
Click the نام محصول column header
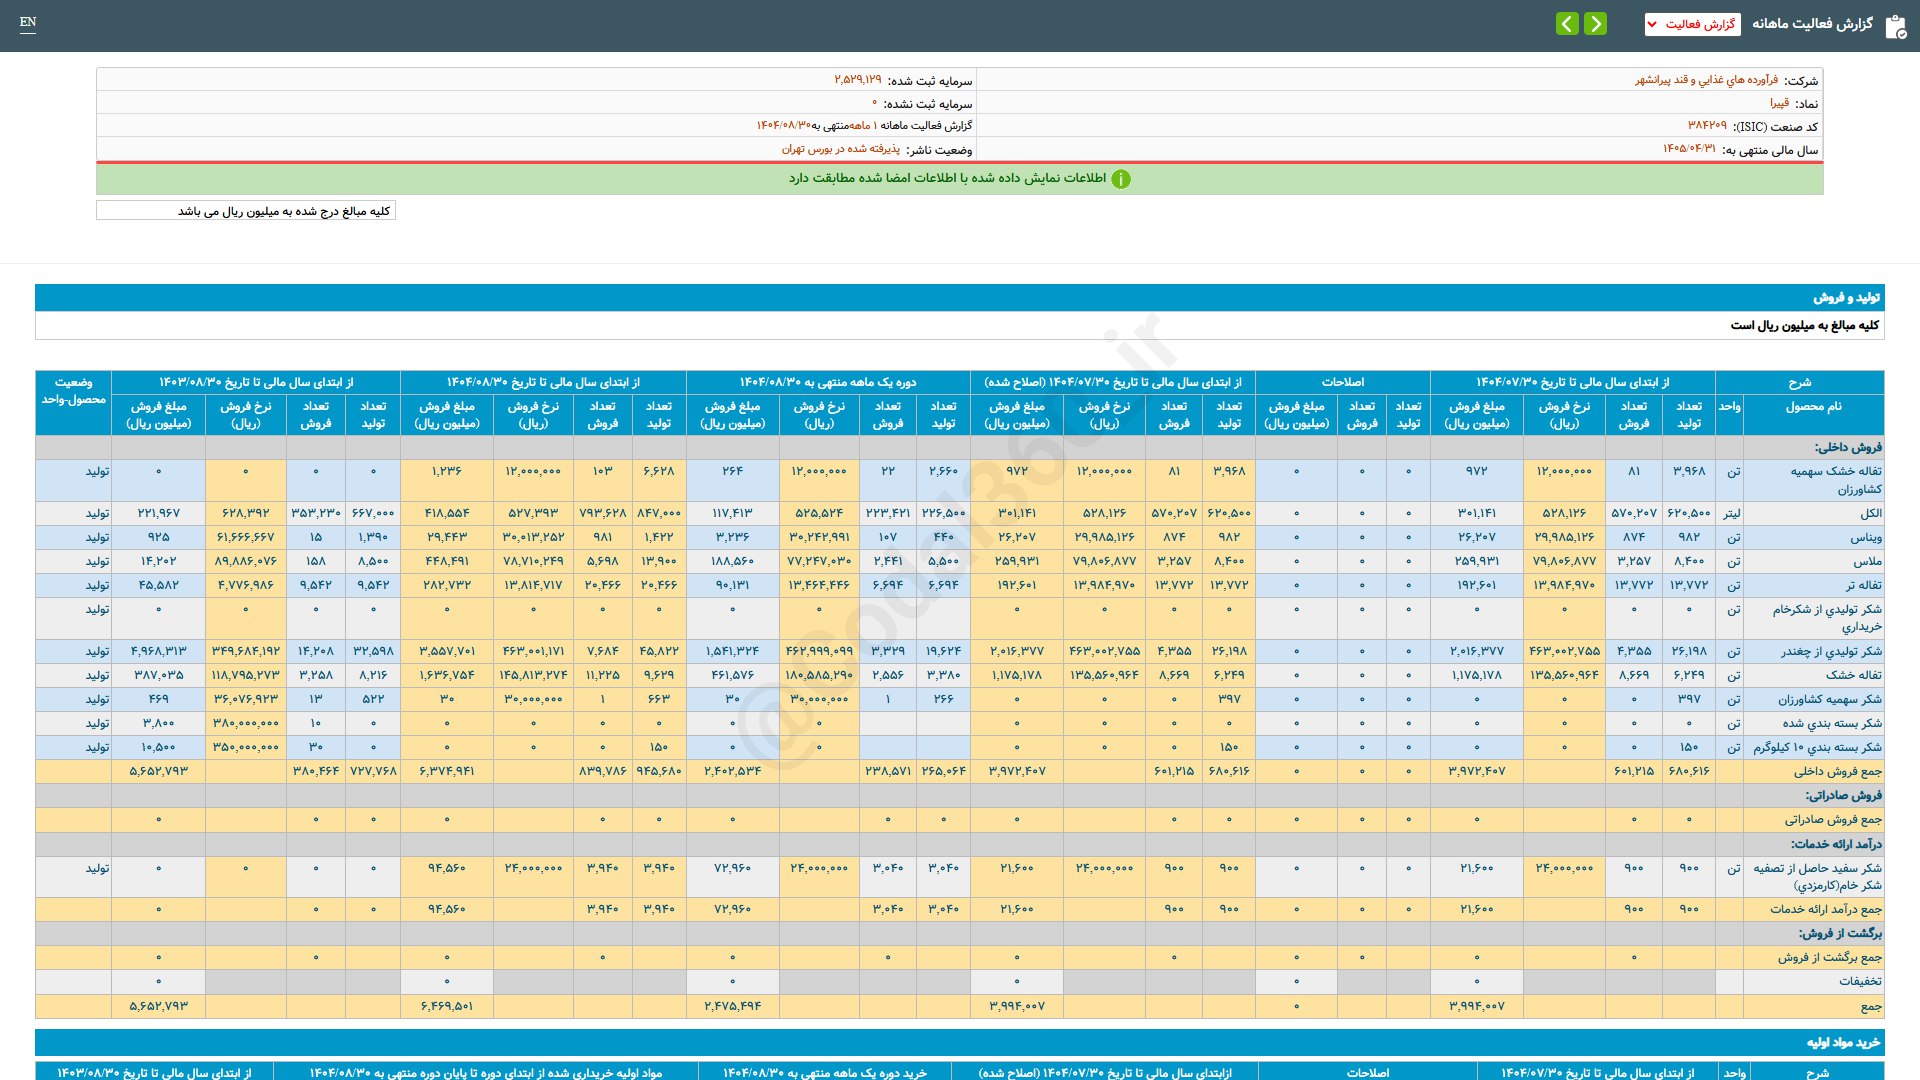[1813, 407]
